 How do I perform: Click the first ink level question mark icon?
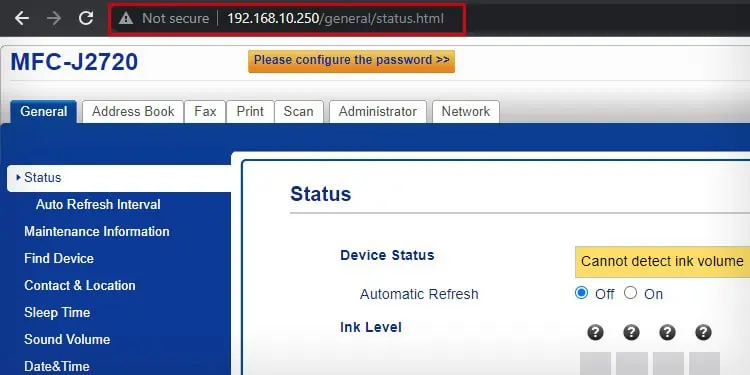pos(595,332)
